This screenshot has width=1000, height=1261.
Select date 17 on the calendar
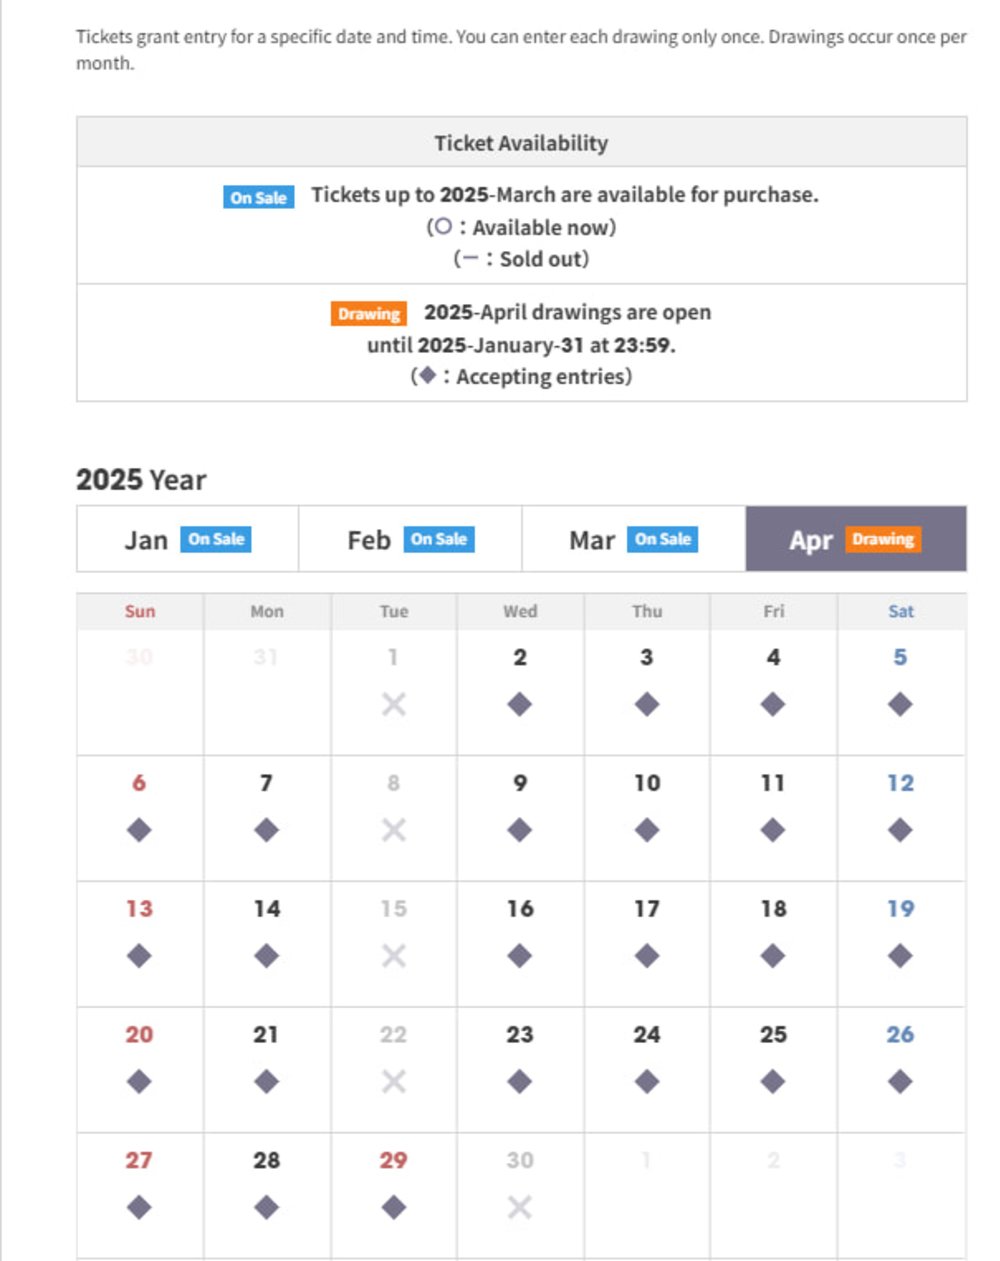tap(647, 909)
